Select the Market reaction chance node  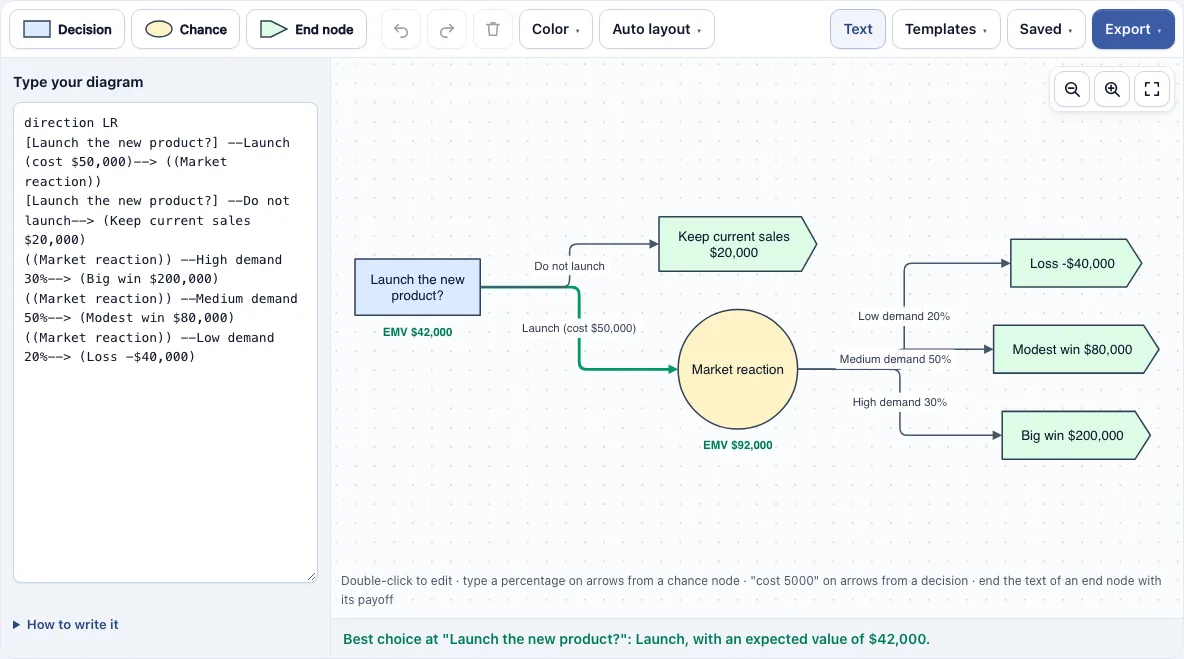click(738, 369)
